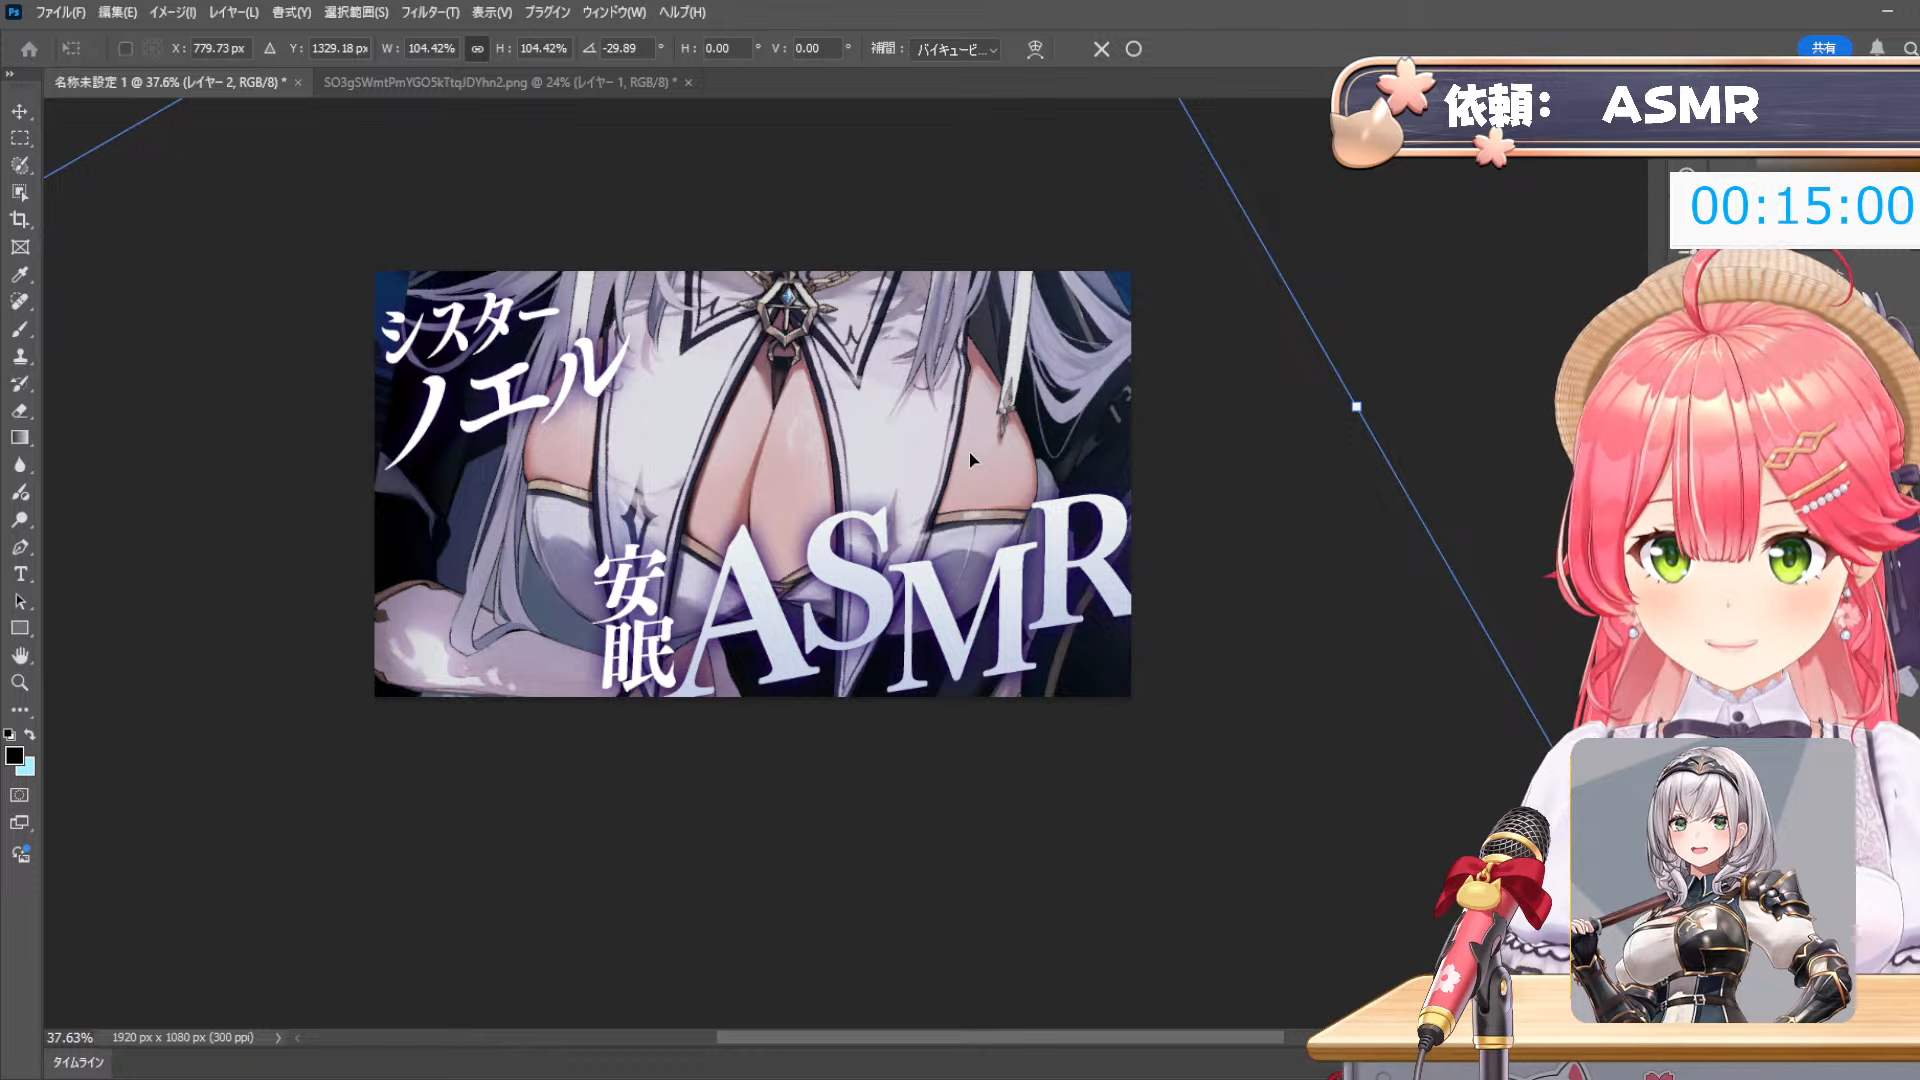Open the ファイル(F) menu
Image resolution: width=1920 pixels, height=1080 pixels.
tap(61, 12)
